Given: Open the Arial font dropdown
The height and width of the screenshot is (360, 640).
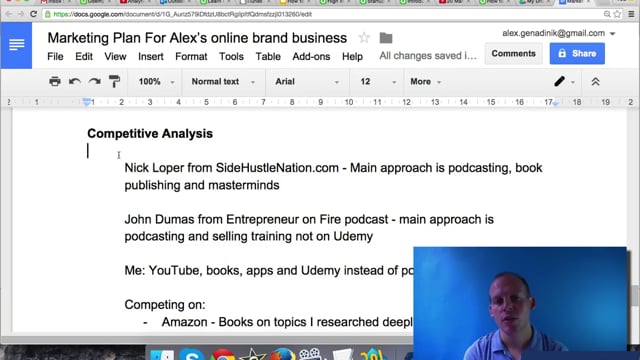Looking at the screenshot, I should [x=307, y=82].
